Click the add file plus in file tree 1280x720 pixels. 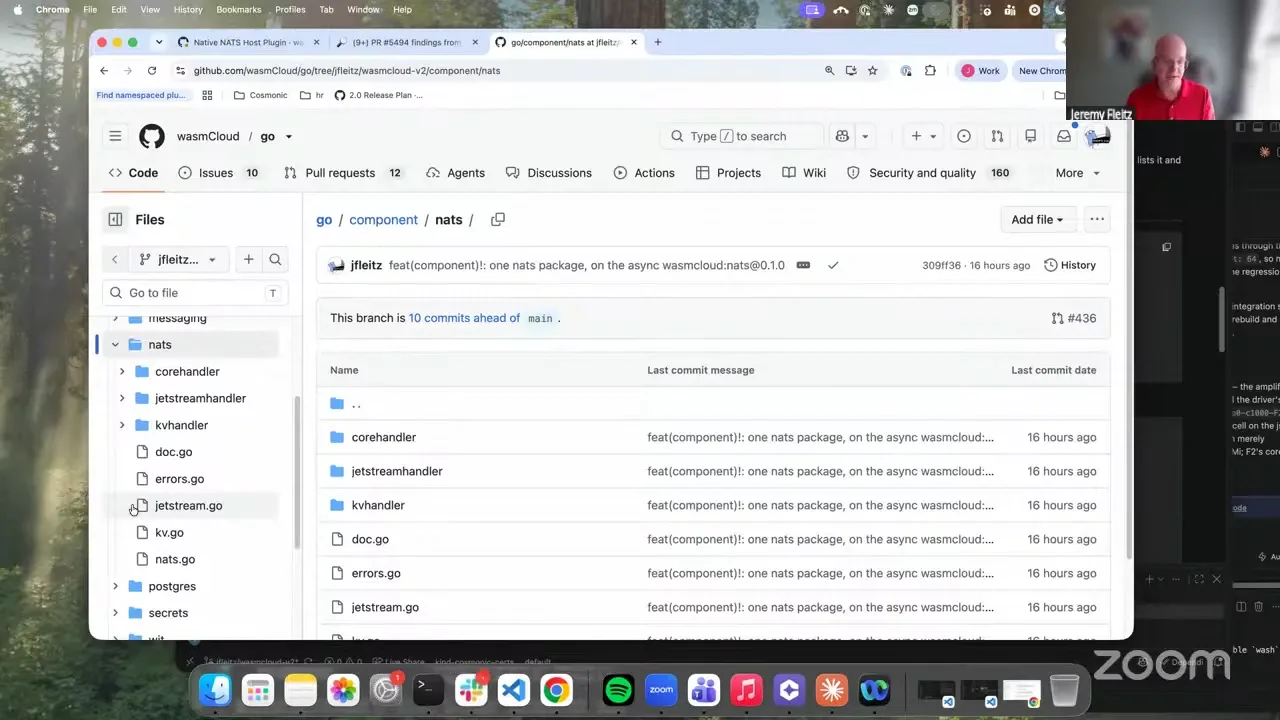tap(248, 260)
